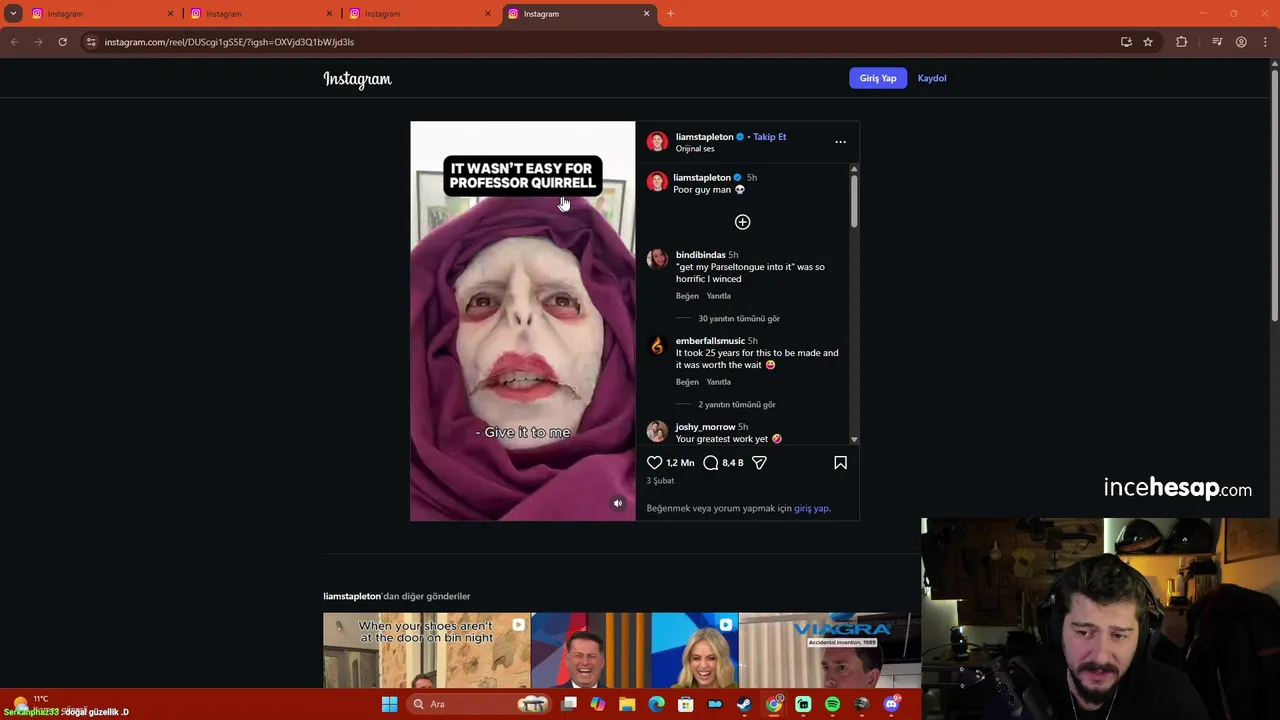
Task: Open Steam from the taskbar
Action: [744, 704]
